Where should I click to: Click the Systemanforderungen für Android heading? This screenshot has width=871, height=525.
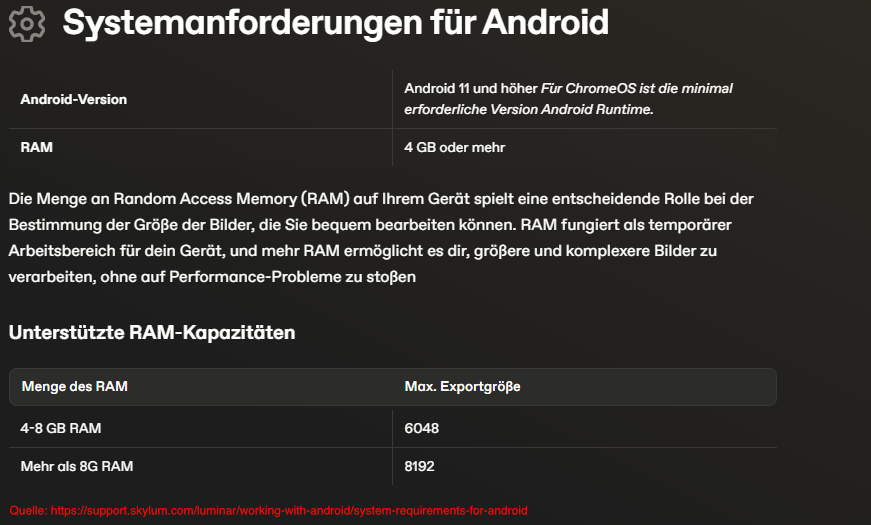tap(336, 23)
